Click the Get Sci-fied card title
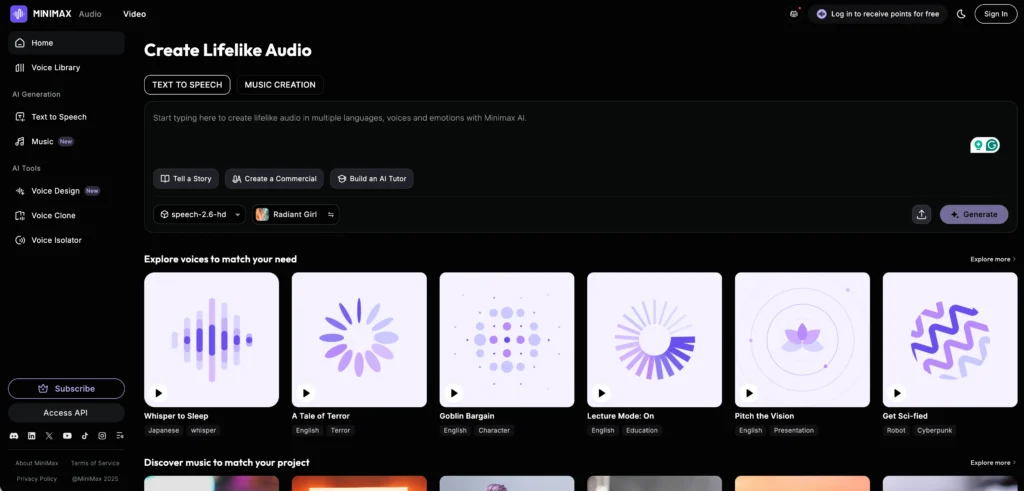 (905, 416)
